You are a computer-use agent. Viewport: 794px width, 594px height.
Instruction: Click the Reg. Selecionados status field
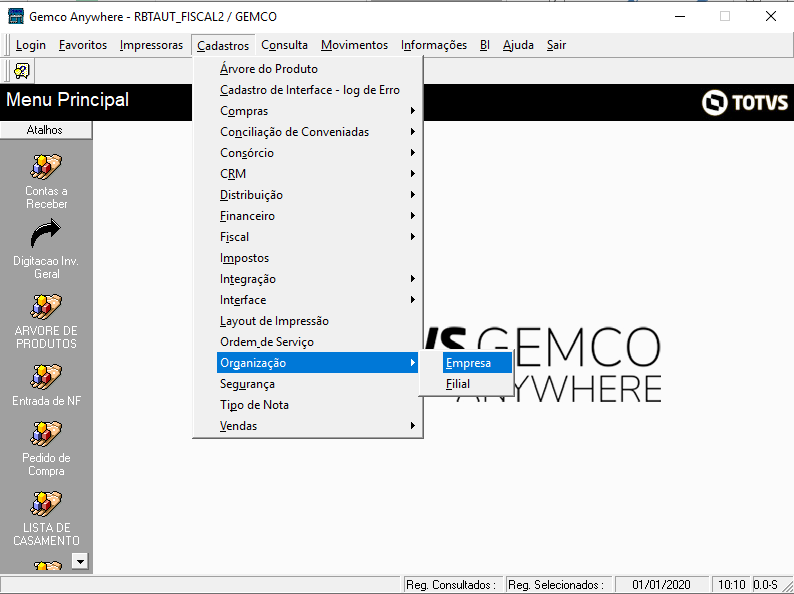click(559, 585)
